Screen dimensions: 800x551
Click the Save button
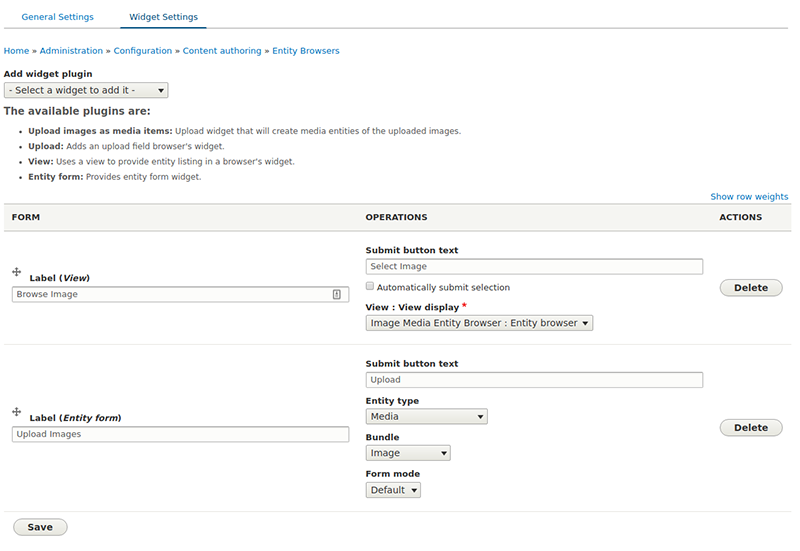coord(40,527)
